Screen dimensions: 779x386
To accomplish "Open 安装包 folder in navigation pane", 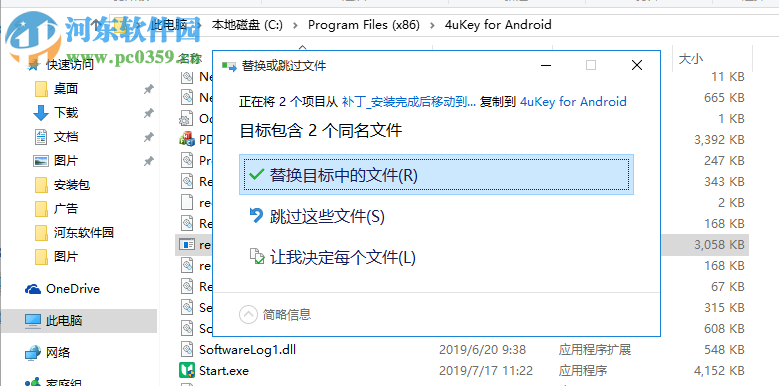I will tap(72, 185).
